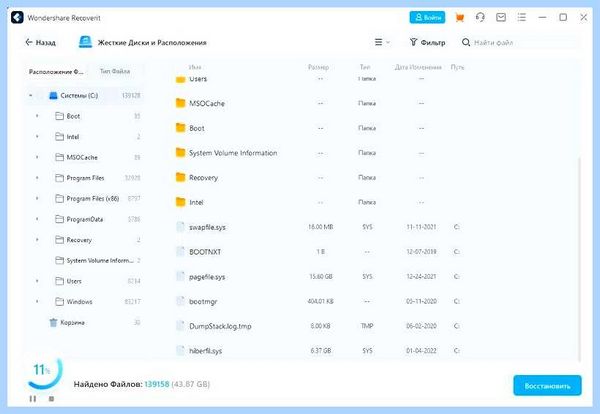Click the found files count 139158
The height and width of the screenshot is (414, 600).
pos(157,384)
